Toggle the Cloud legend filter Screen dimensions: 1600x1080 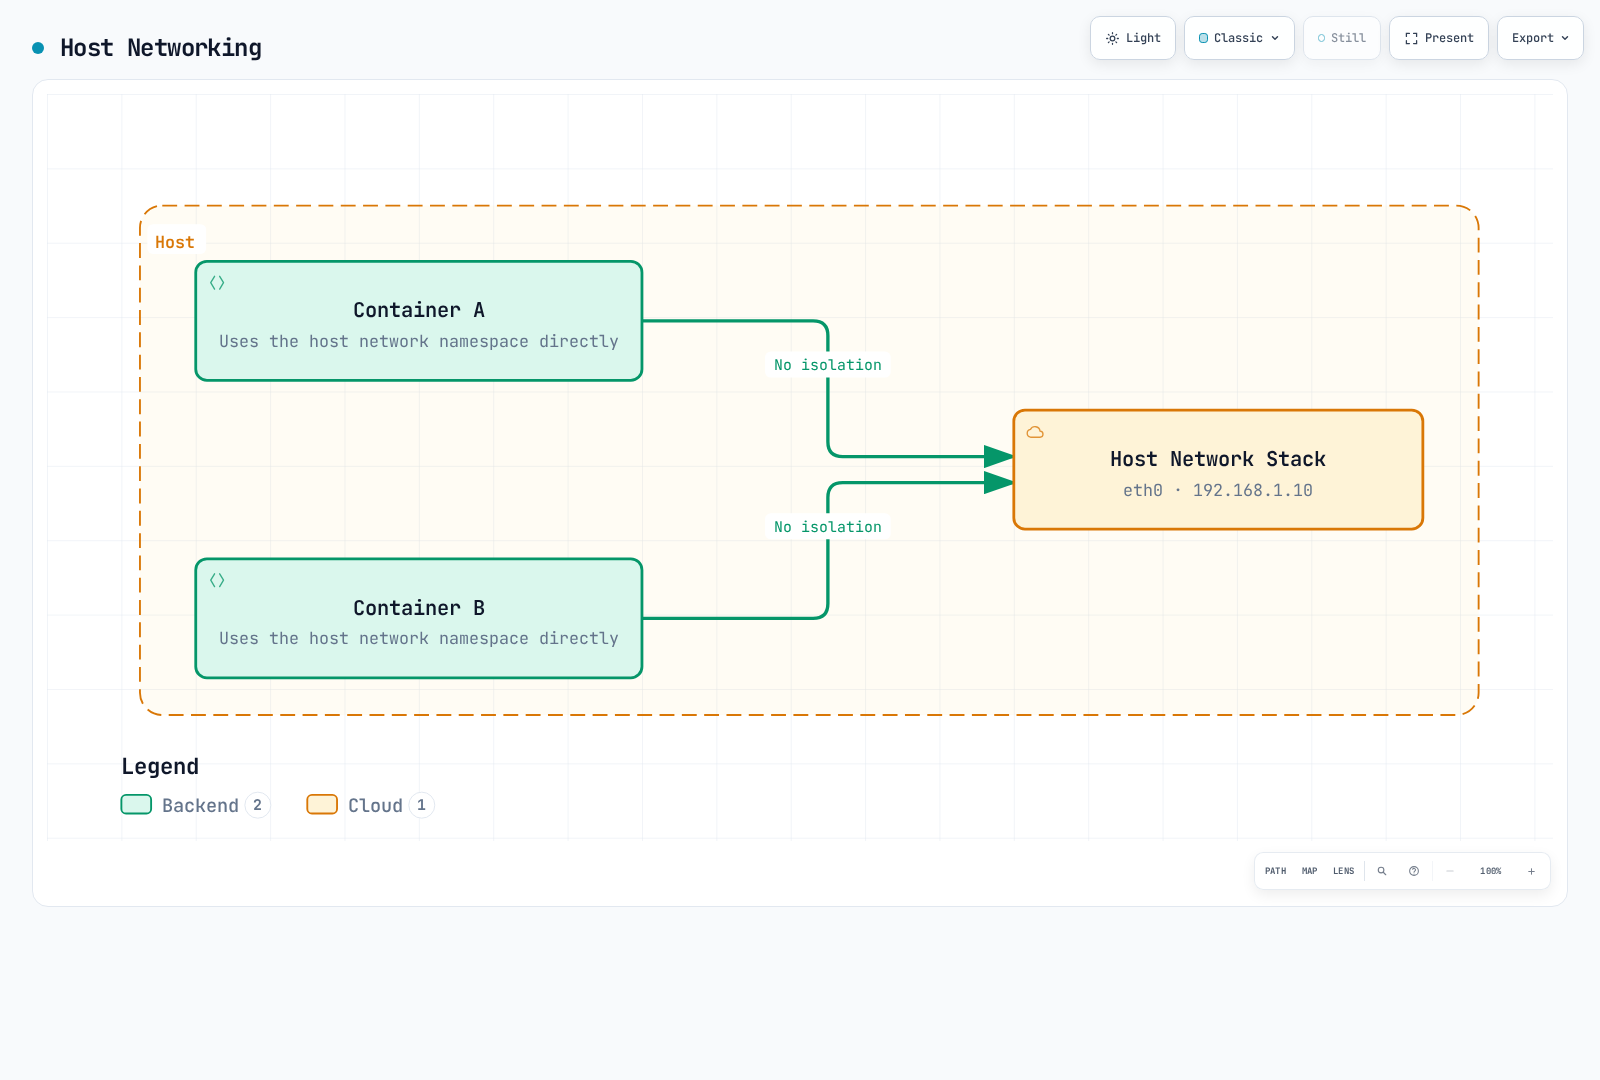pyautogui.click(x=370, y=805)
